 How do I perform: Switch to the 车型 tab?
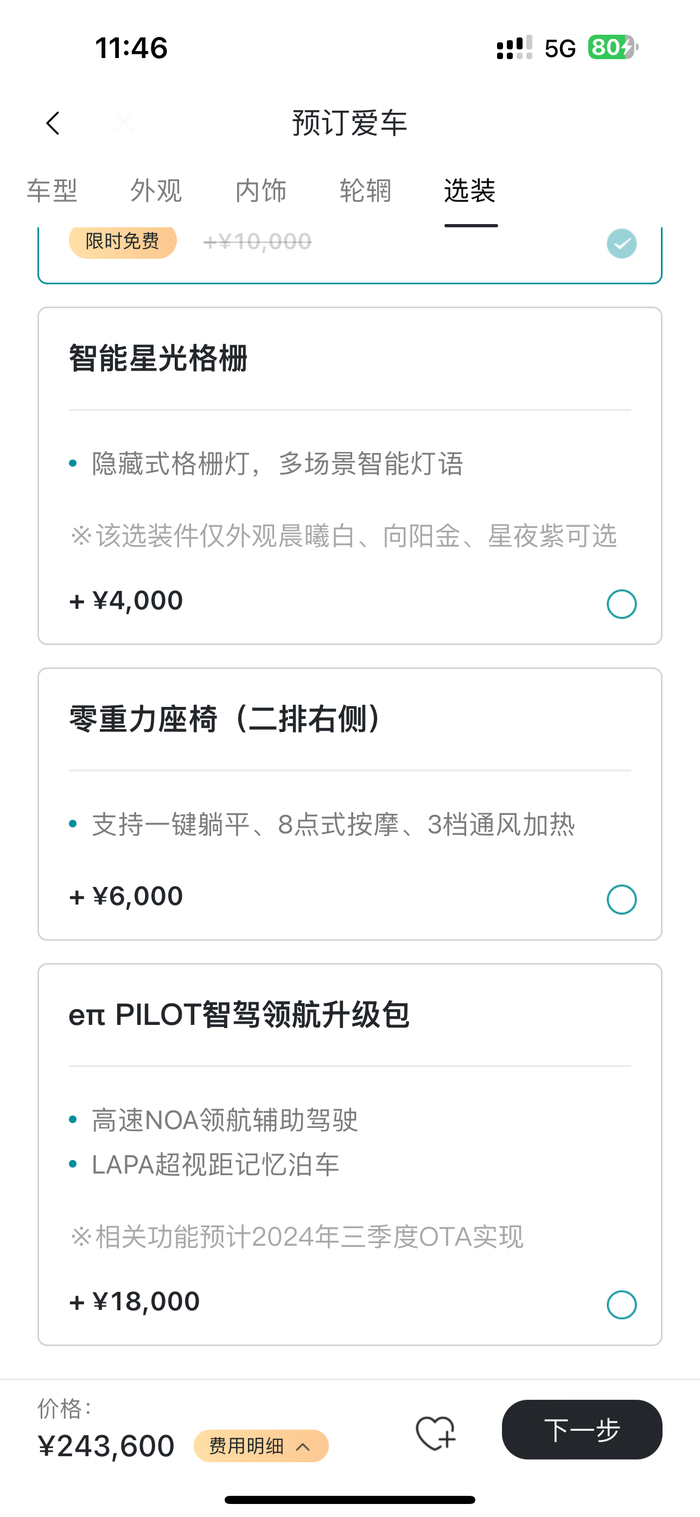52,190
